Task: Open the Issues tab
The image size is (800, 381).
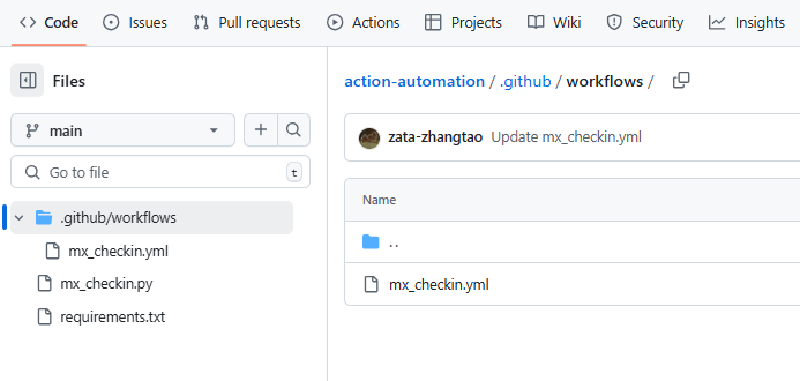Action: (x=135, y=23)
